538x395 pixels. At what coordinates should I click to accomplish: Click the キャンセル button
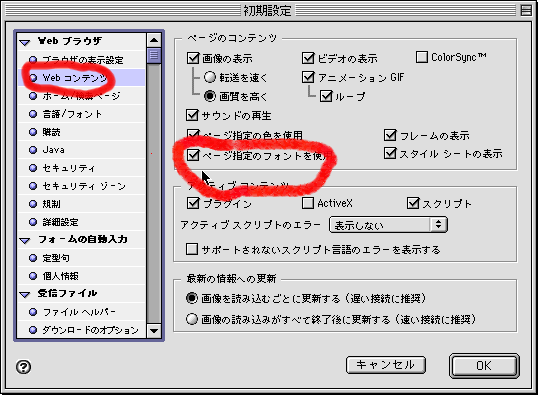386,365
